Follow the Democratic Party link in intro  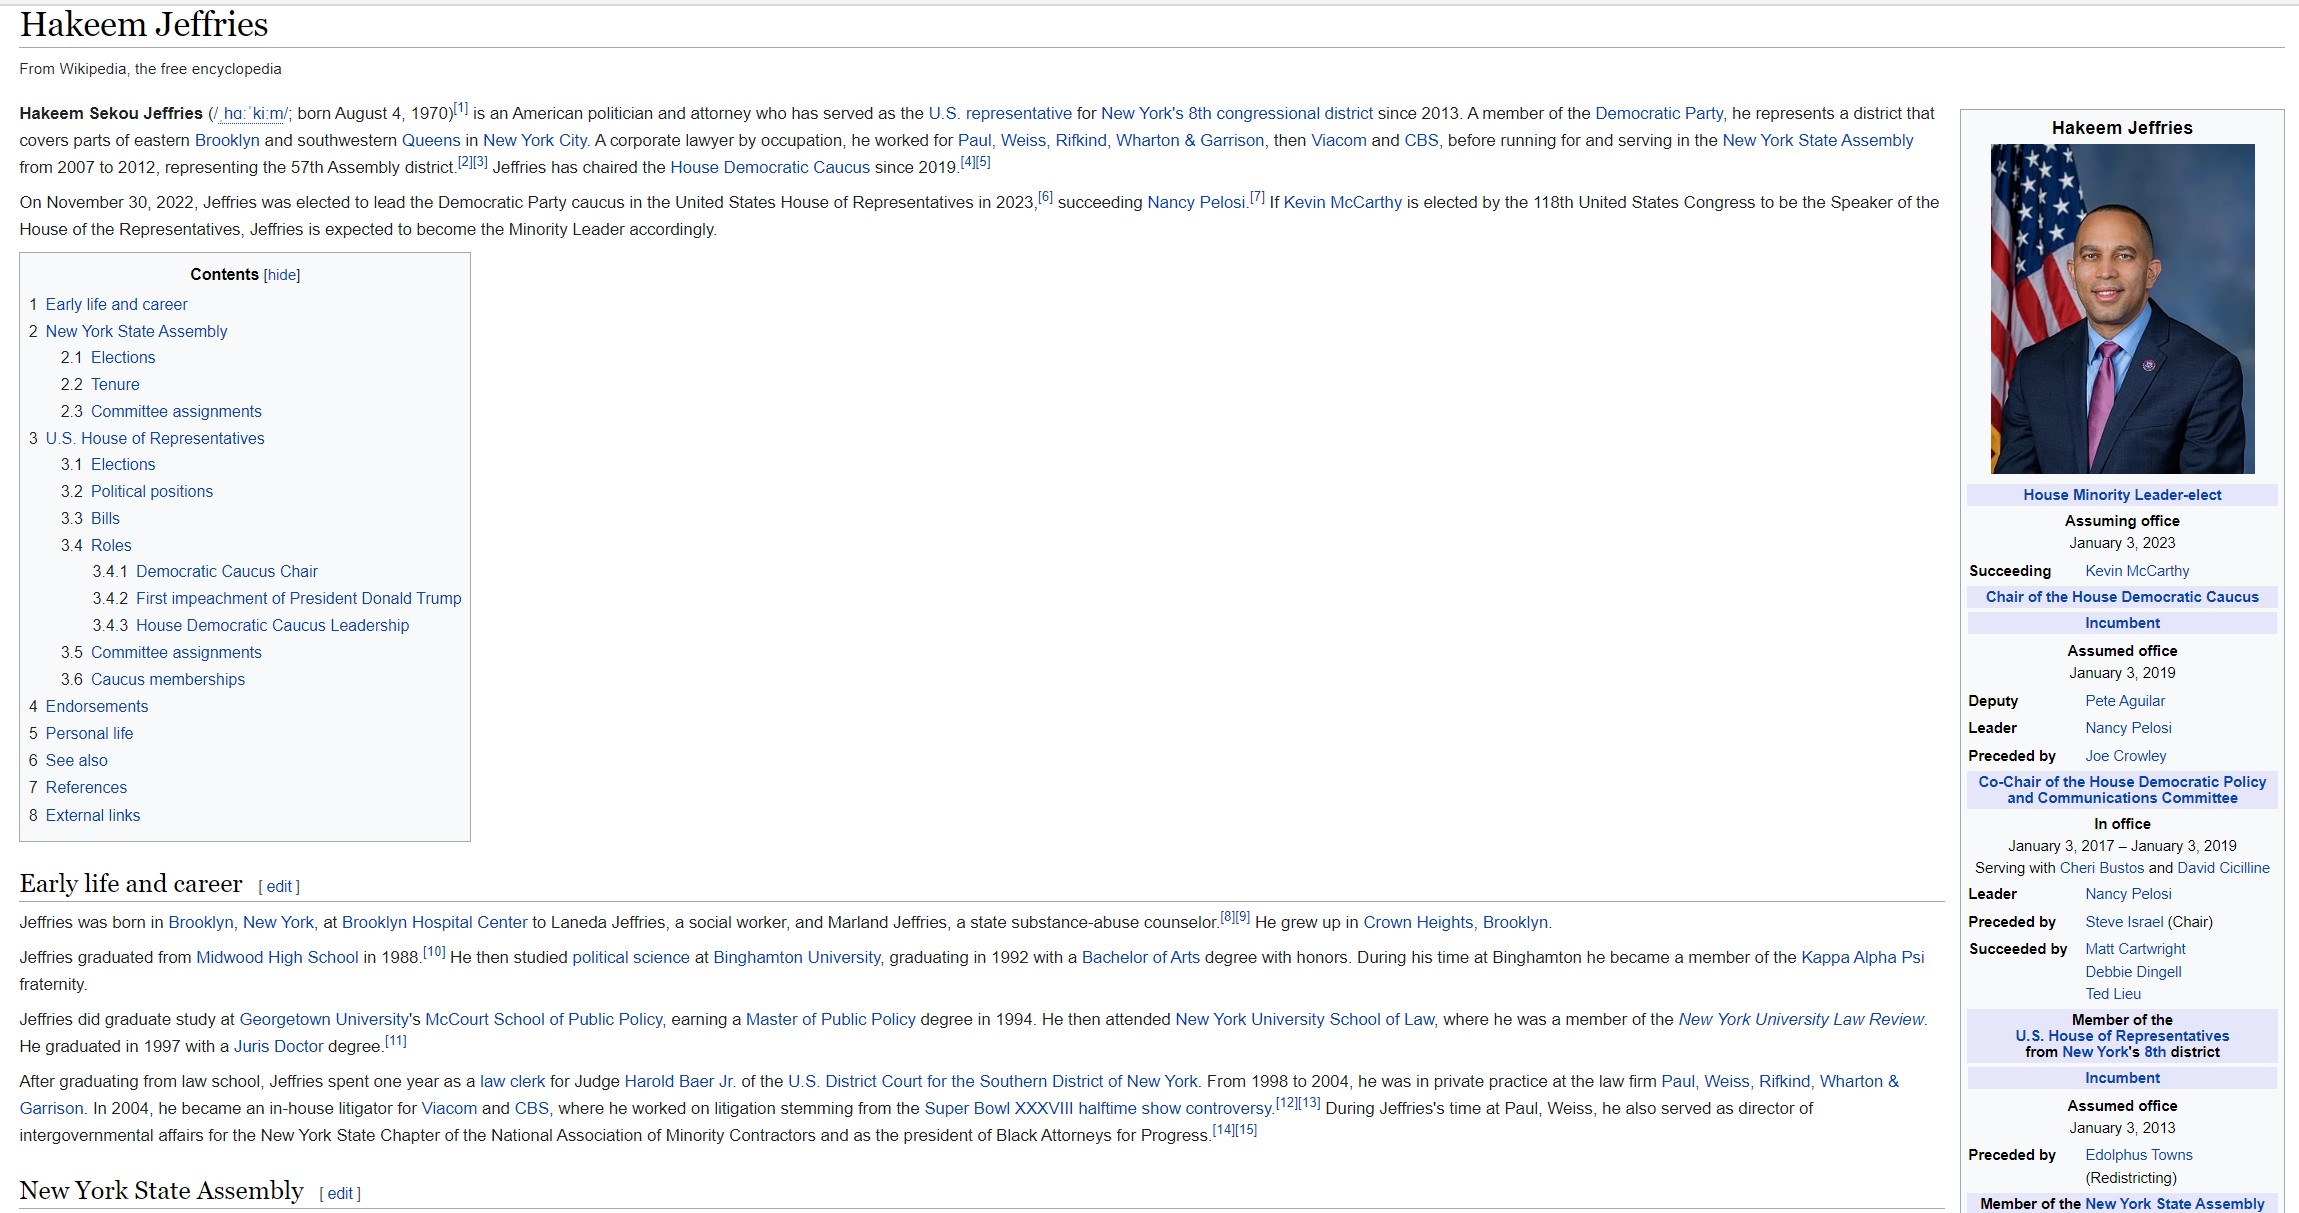[x=1659, y=113]
